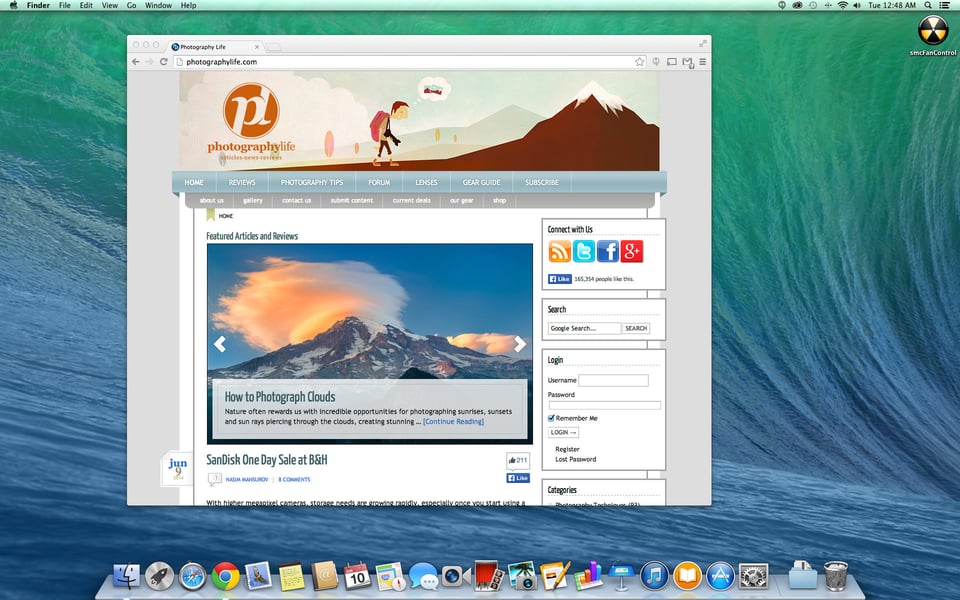Go to REVIEWS in the site navigation
This screenshot has width=960, height=600.
(x=242, y=182)
